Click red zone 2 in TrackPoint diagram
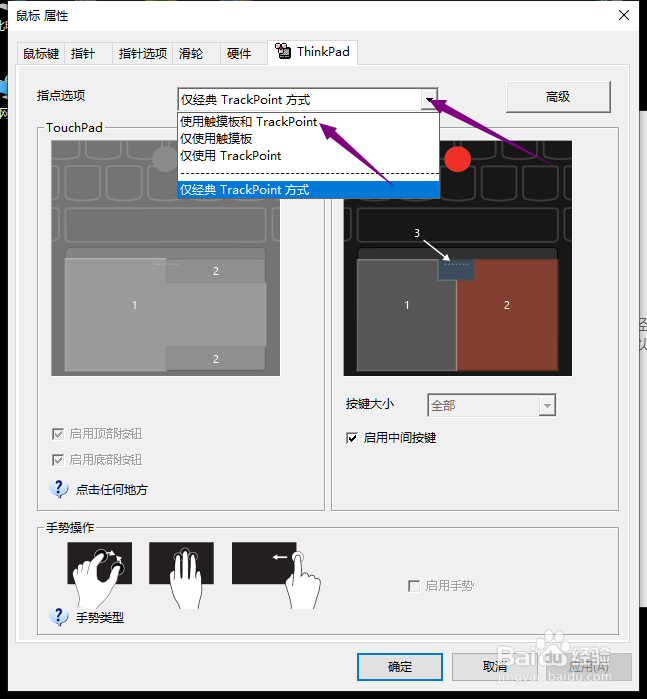Viewport: 647px width, 699px height. [x=507, y=315]
